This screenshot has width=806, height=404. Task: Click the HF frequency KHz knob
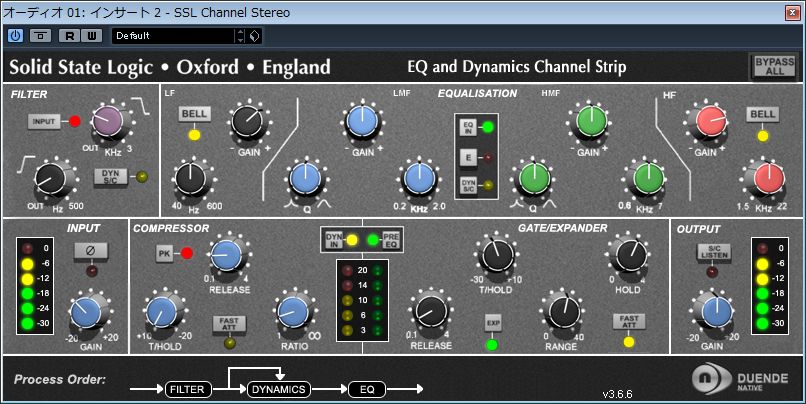769,179
